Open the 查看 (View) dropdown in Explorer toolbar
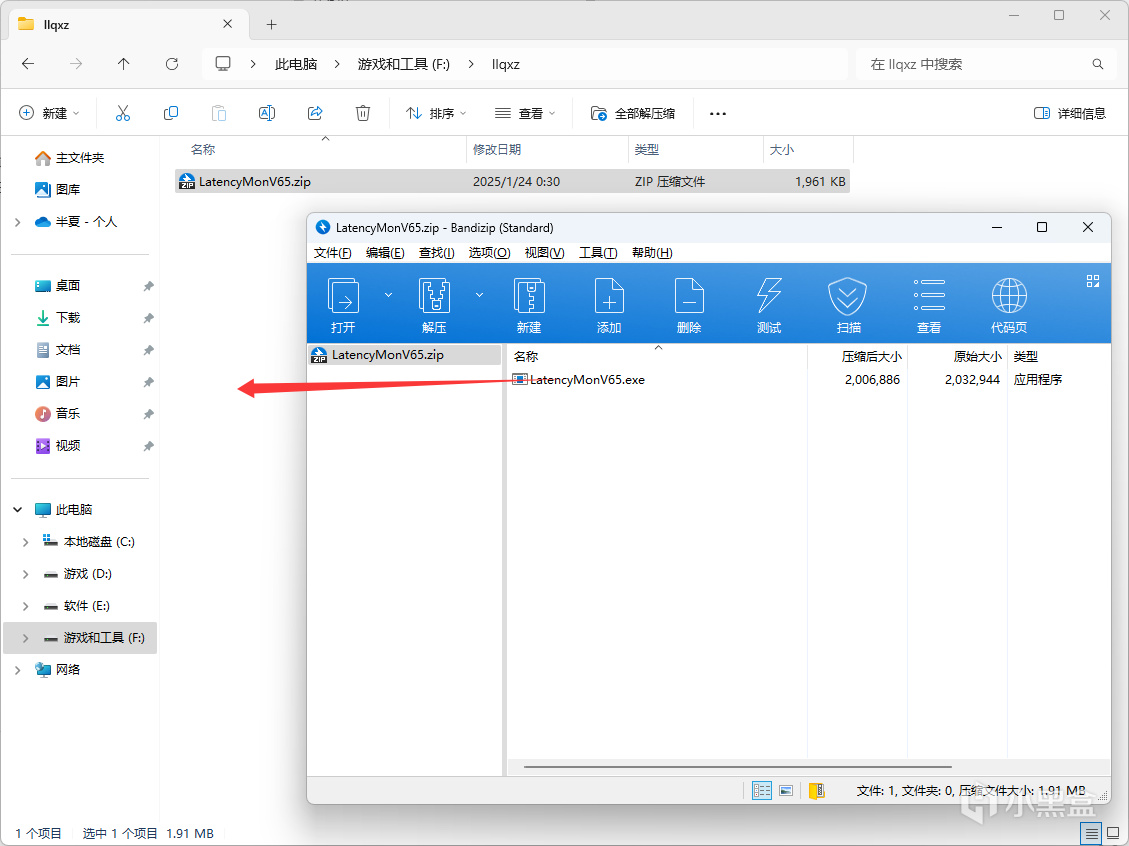Image resolution: width=1129 pixels, height=846 pixels. click(x=526, y=113)
